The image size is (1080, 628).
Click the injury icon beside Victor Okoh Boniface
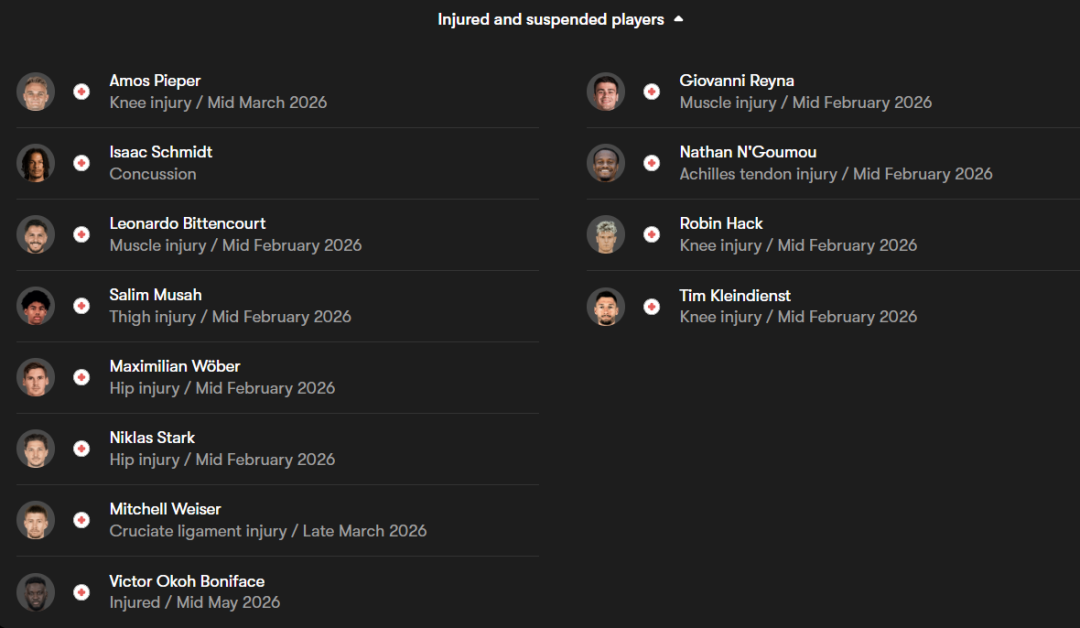click(82, 592)
